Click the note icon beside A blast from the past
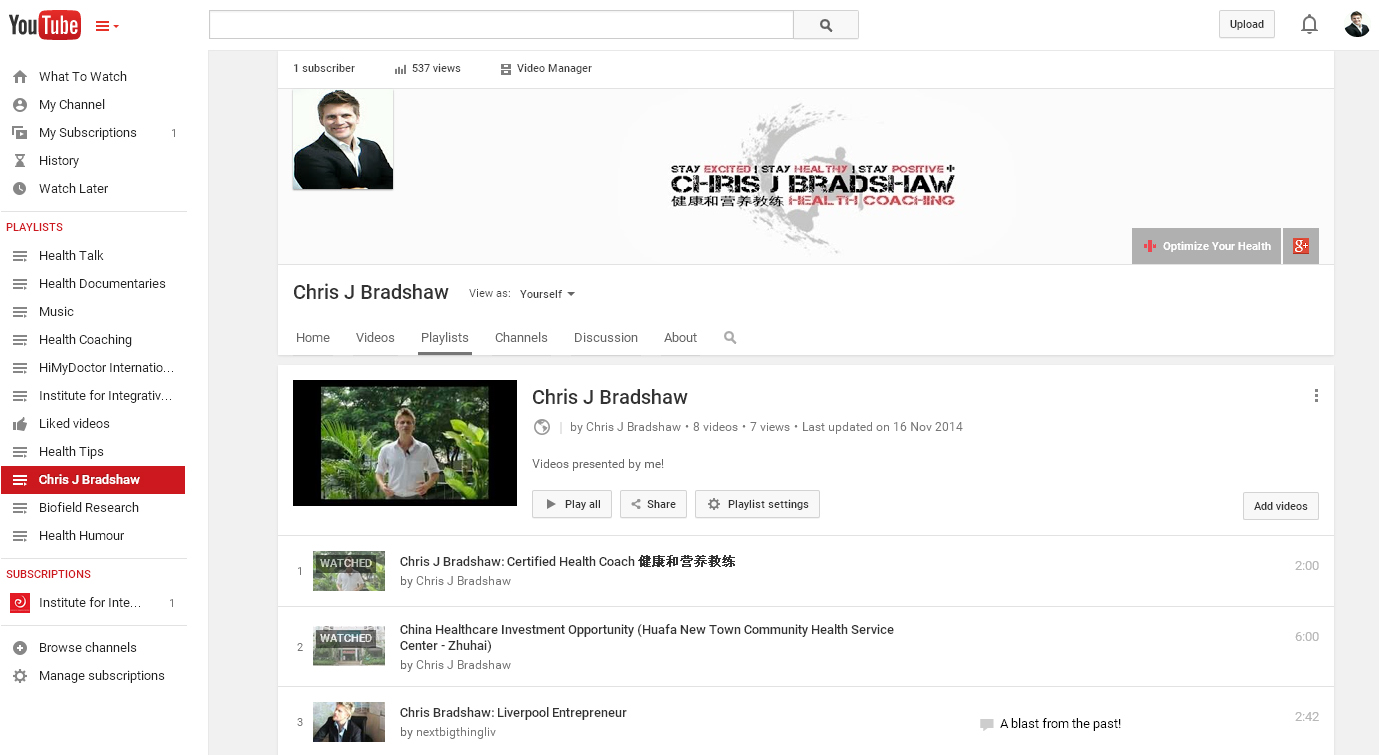Screen dimensions: 1379x755 pyautogui.click(x=987, y=724)
